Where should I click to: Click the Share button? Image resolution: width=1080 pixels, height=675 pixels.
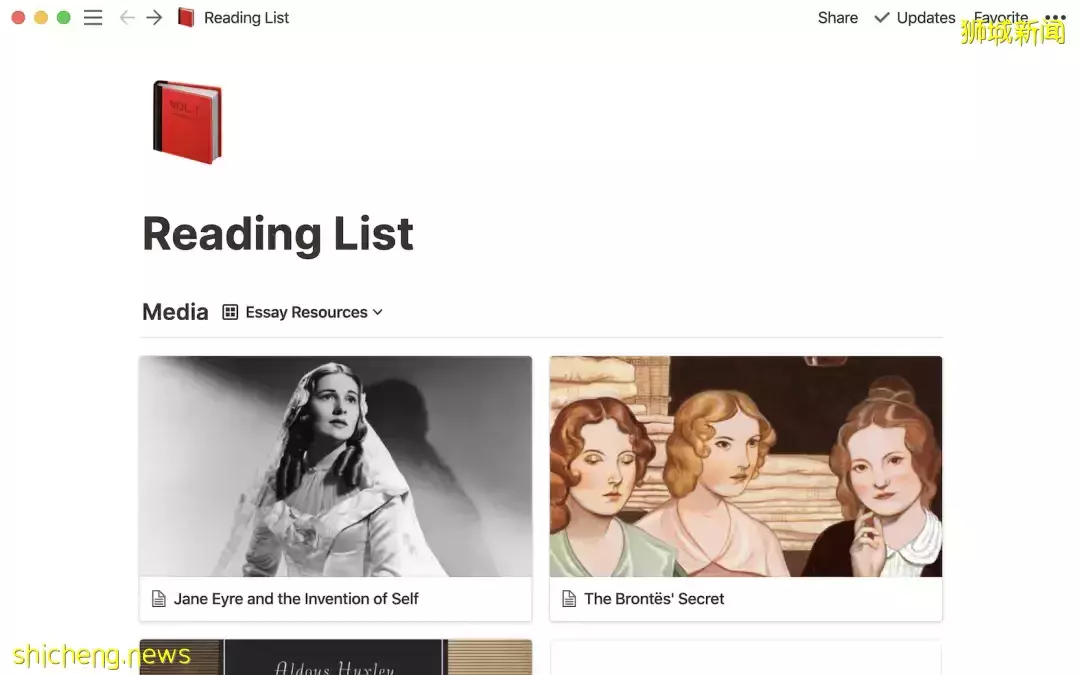click(x=837, y=18)
